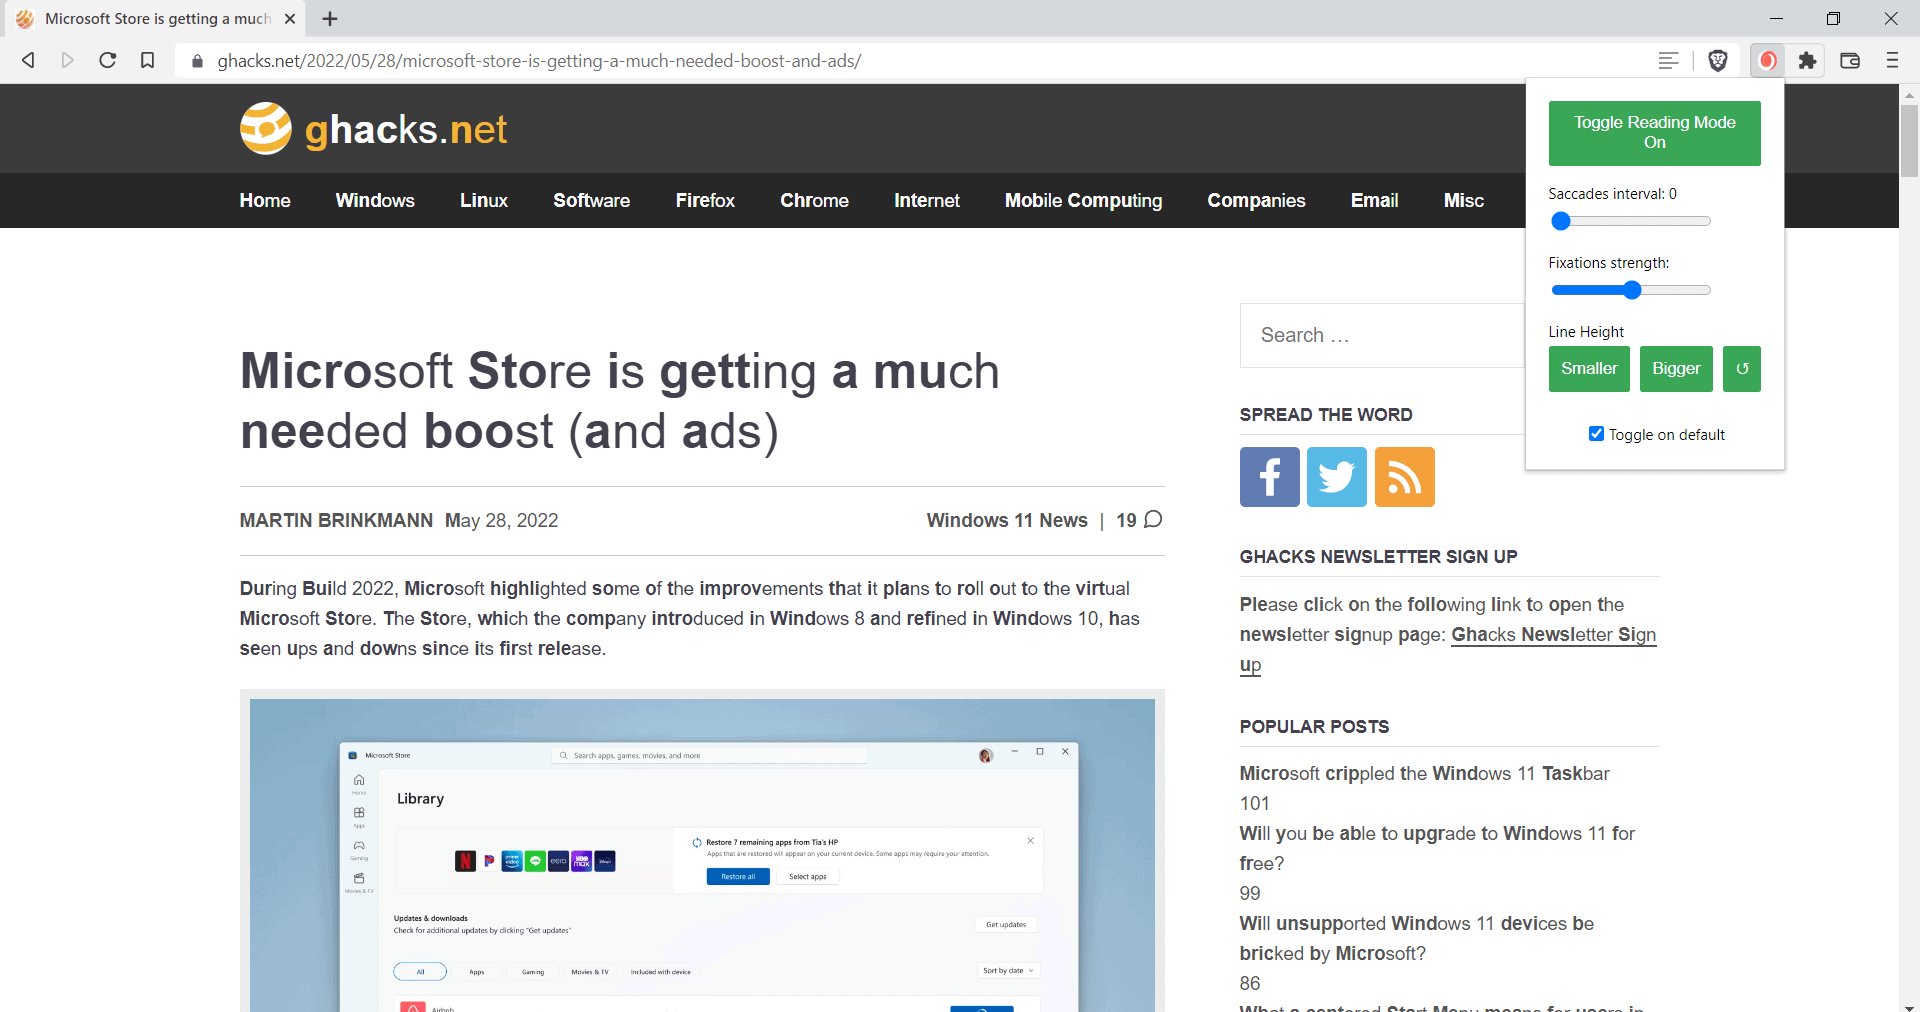Go to the Firefox navigation section
Screen dimensions: 1920x1012
(x=705, y=201)
